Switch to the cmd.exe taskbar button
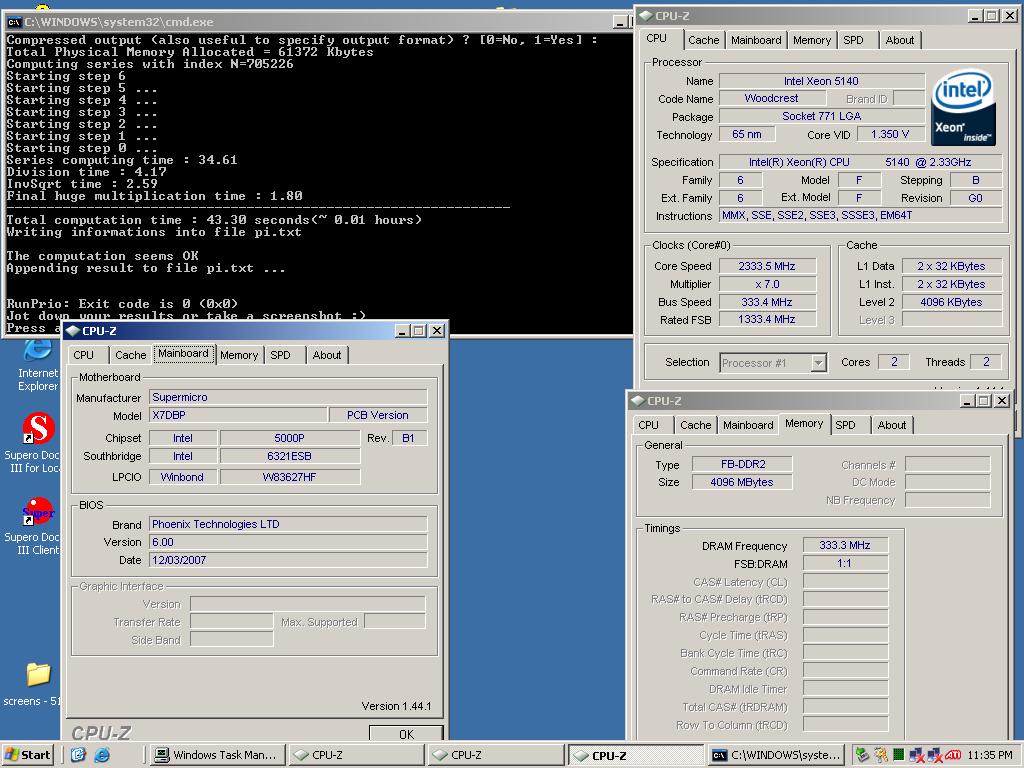1024x768 pixels. point(776,755)
